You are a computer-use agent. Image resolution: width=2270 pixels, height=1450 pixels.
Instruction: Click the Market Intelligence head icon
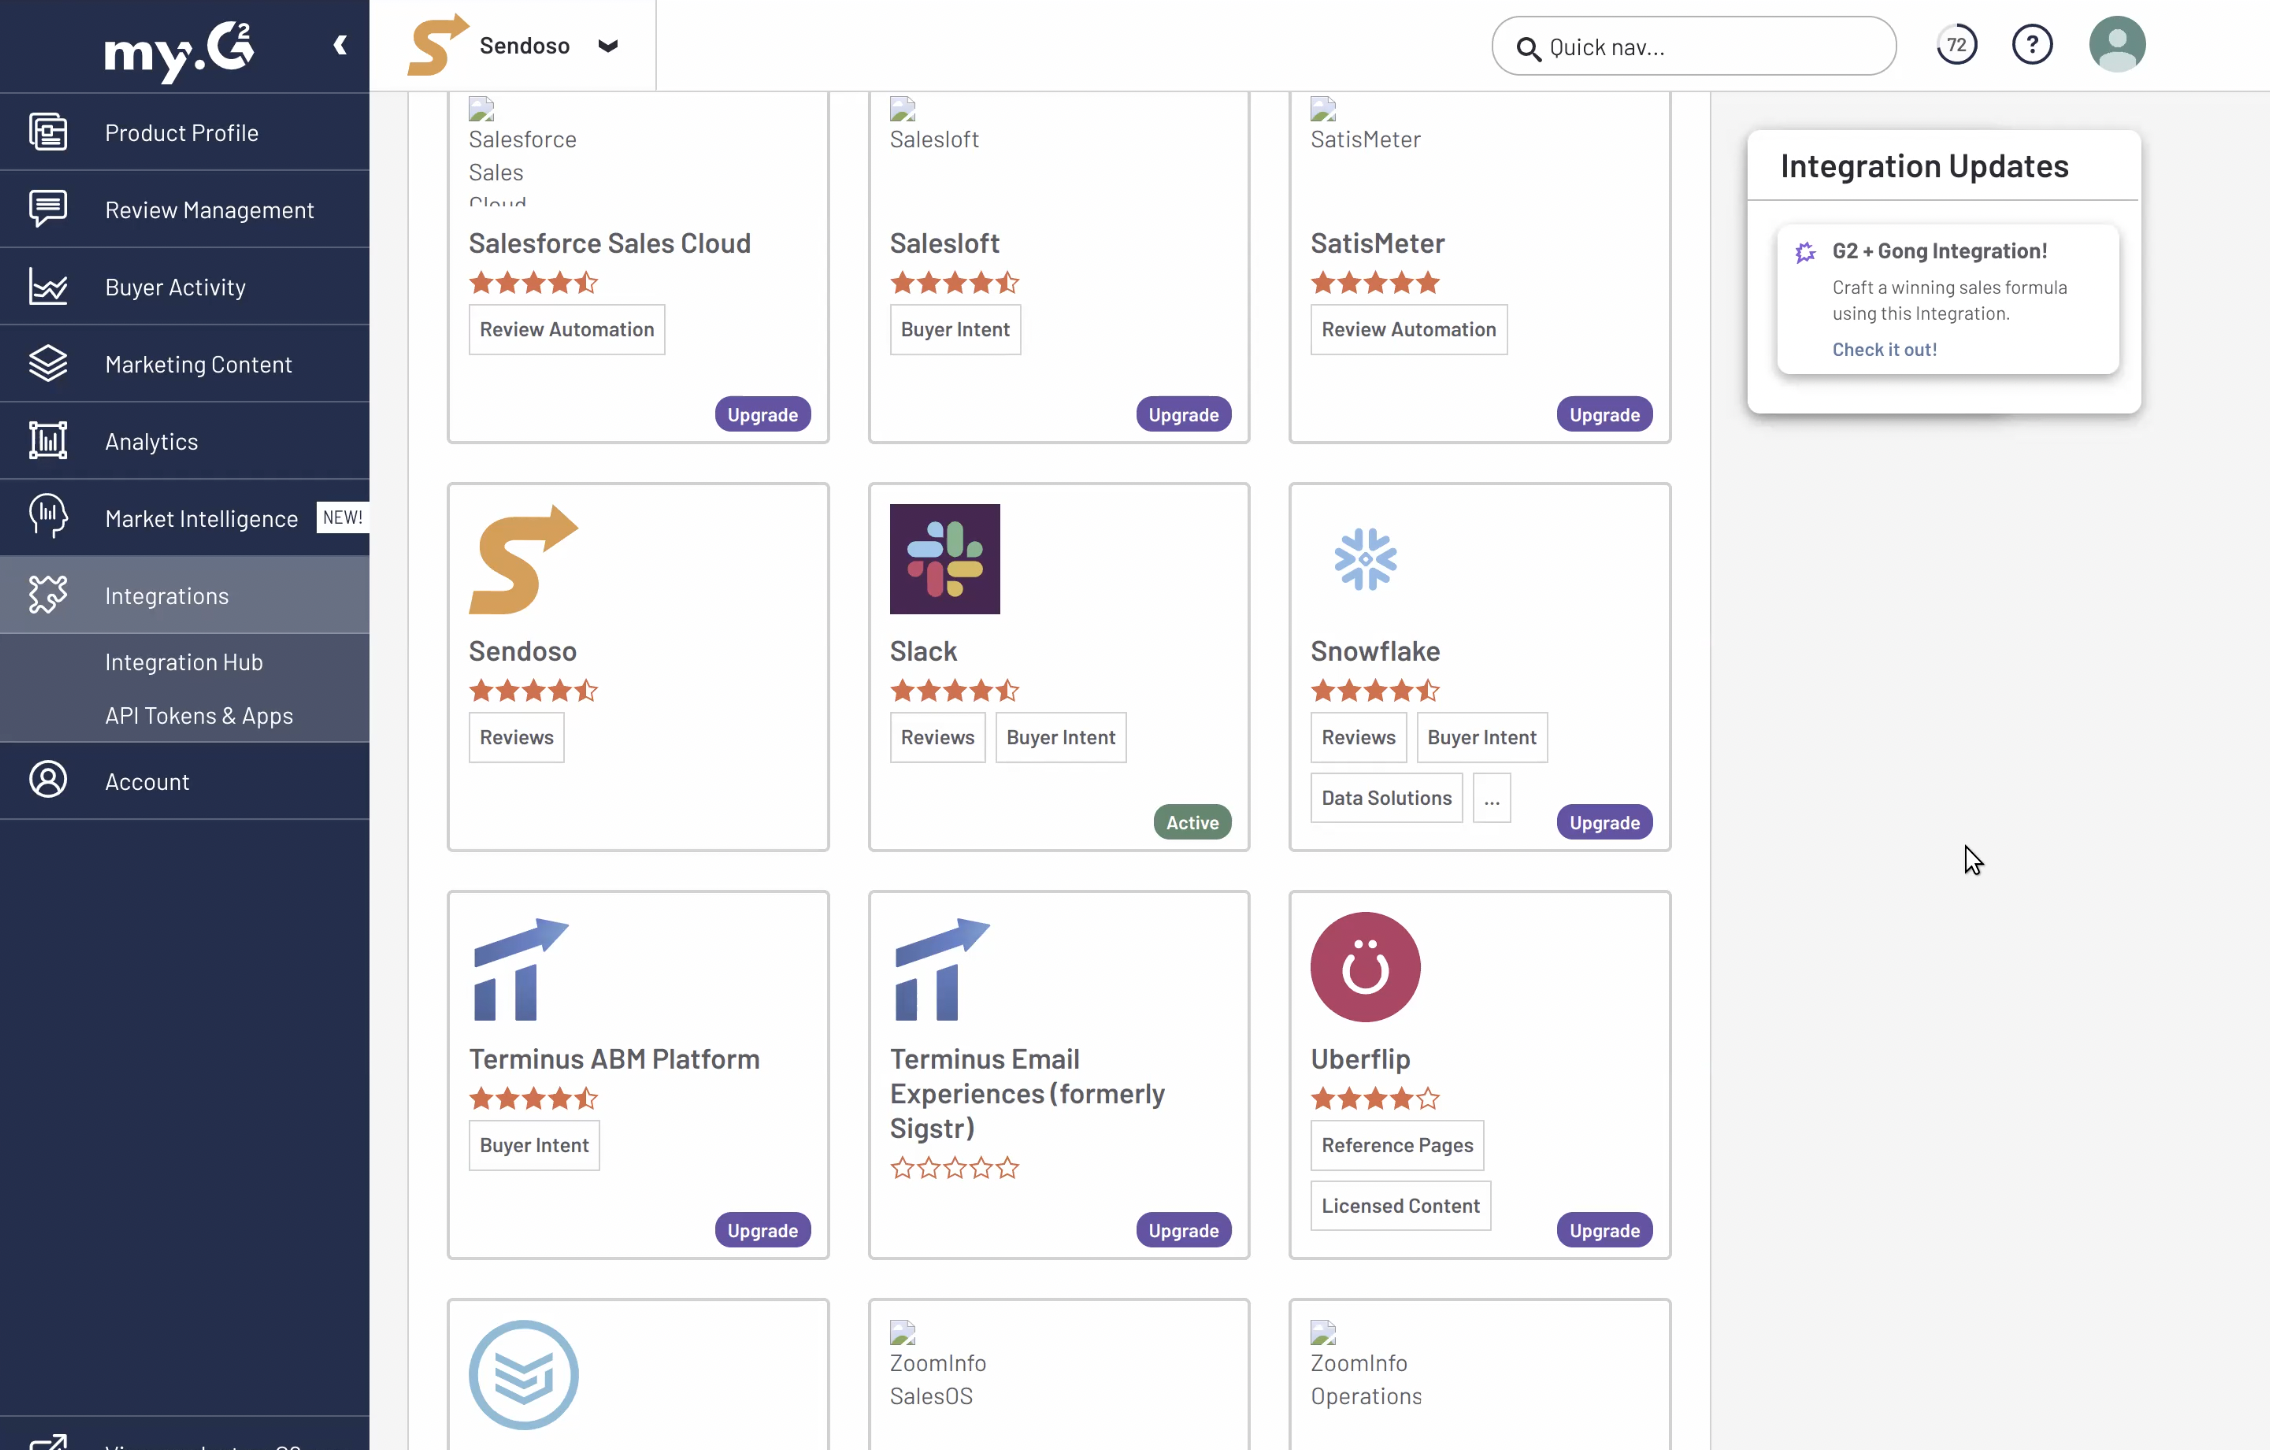click(x=47, y=517)
